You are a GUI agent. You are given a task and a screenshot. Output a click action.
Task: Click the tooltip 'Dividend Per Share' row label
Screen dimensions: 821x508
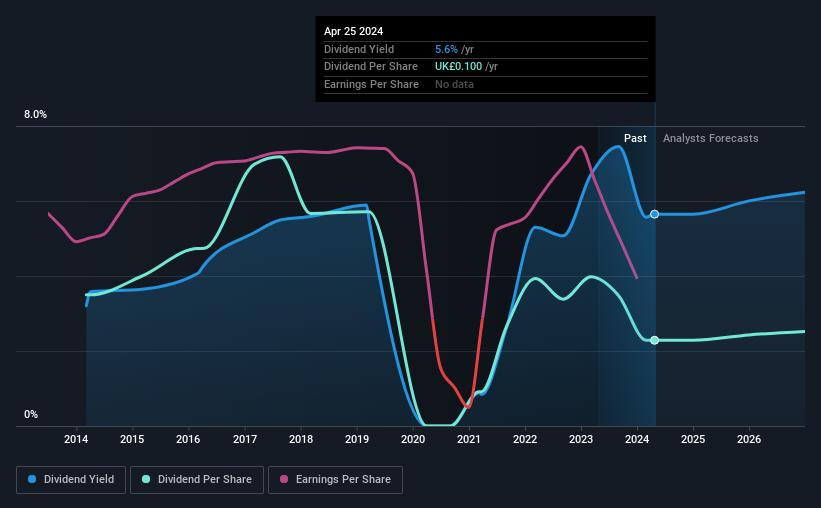pos(371,67)
